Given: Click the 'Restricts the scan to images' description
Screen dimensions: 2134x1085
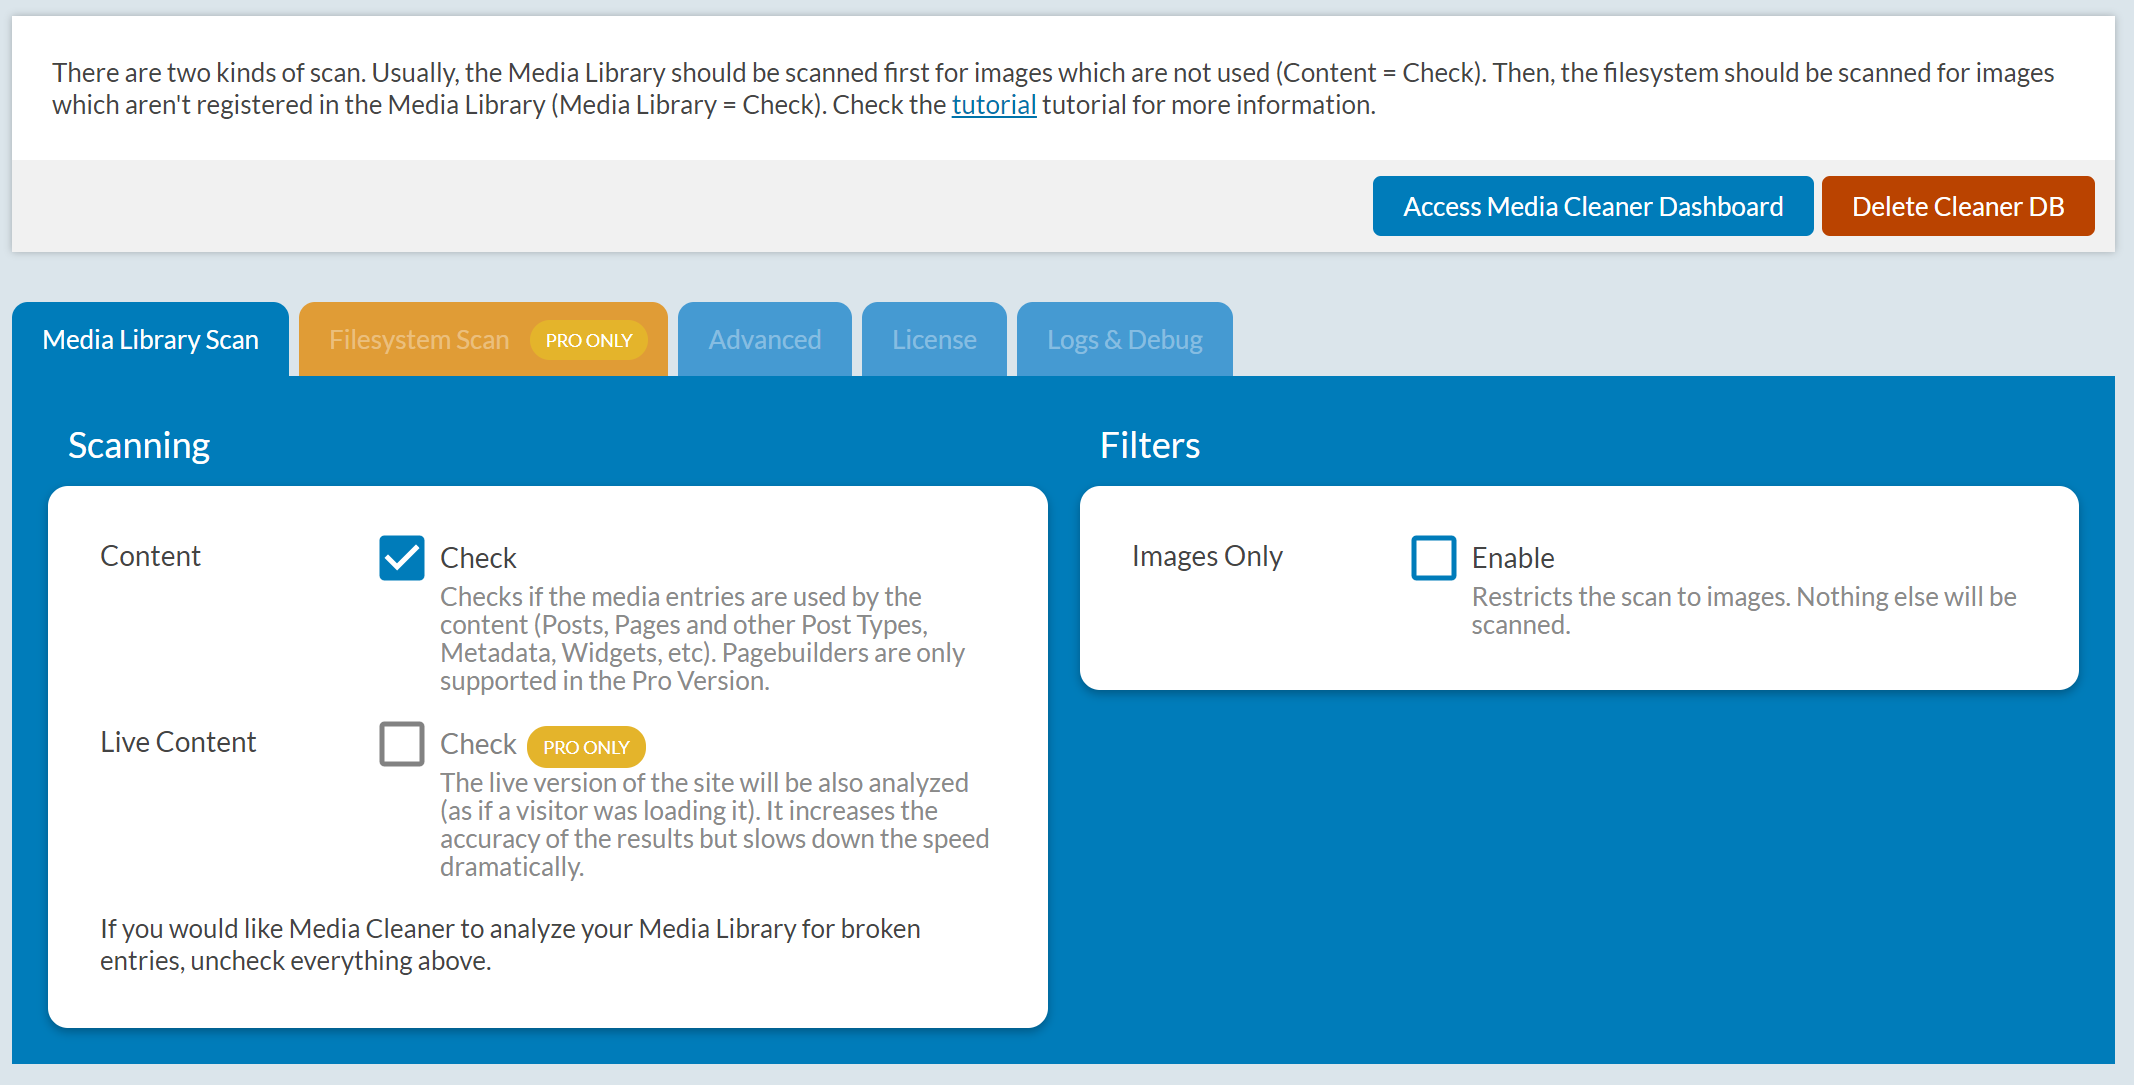Looking at the screenshot, I should pos(1744,611).
